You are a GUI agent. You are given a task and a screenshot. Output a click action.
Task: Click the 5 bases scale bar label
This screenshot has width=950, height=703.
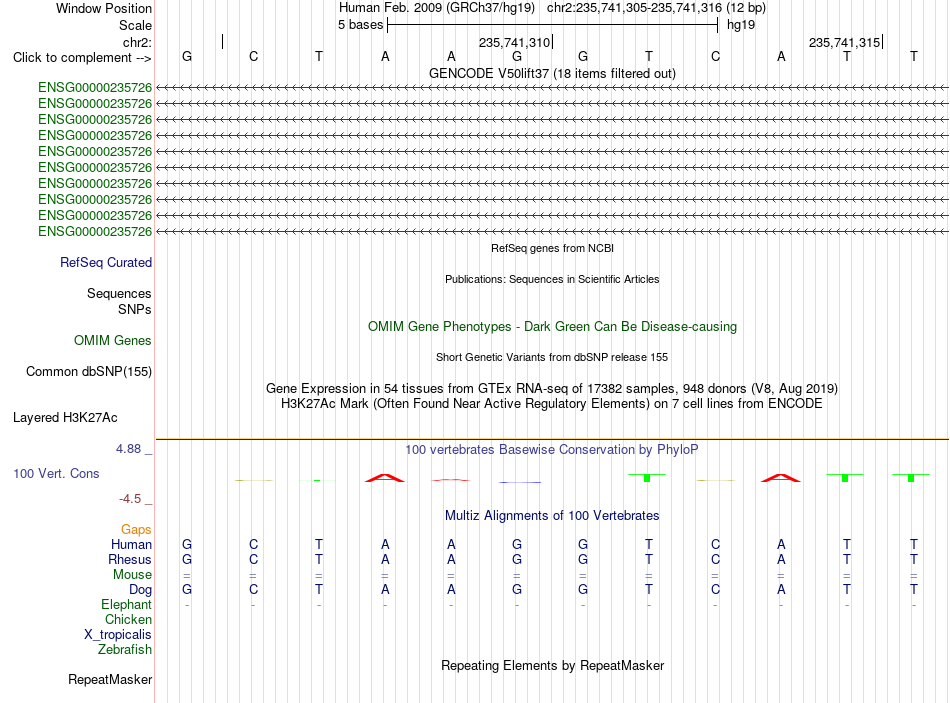pos(360,25)
